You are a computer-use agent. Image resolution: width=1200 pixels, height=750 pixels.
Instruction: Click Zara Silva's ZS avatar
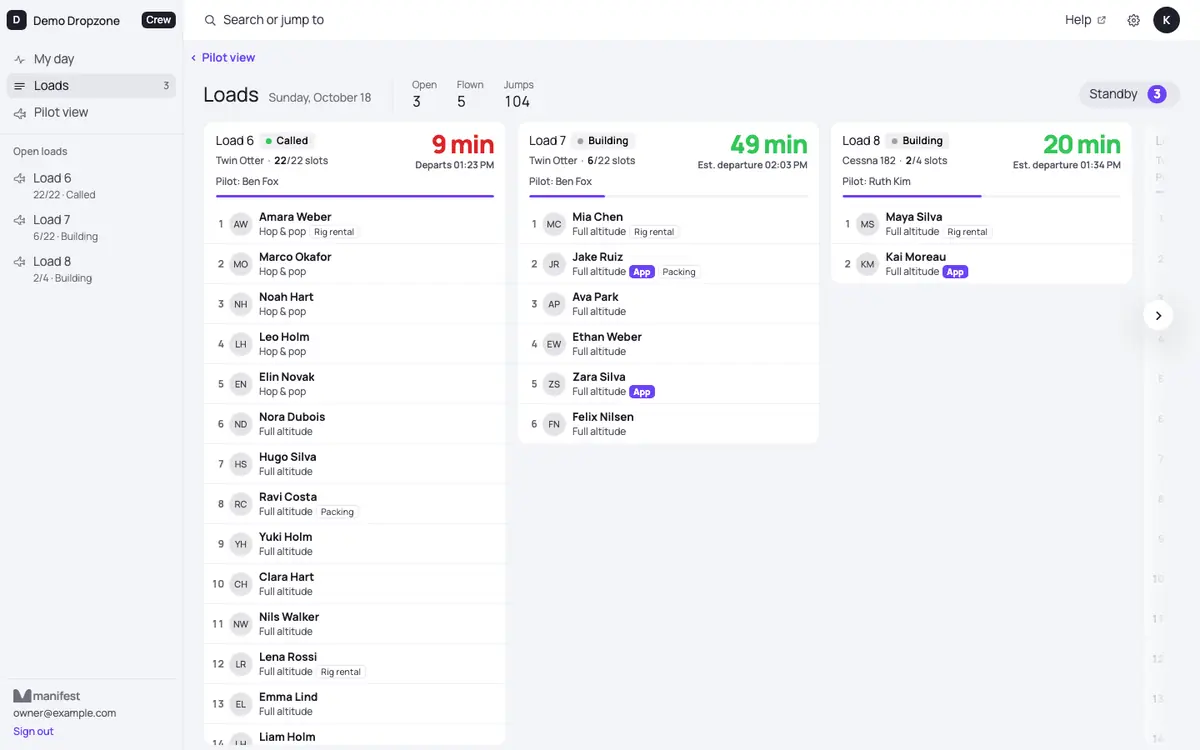coord(554,384)
